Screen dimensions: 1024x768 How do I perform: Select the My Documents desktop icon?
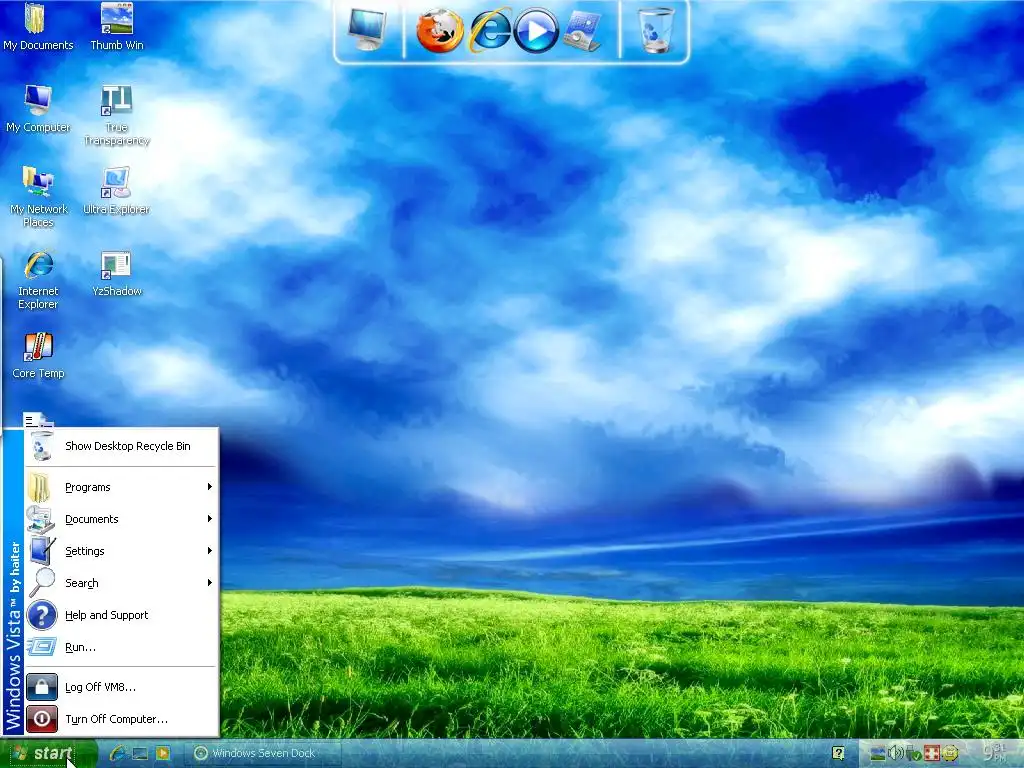[38, 27]
